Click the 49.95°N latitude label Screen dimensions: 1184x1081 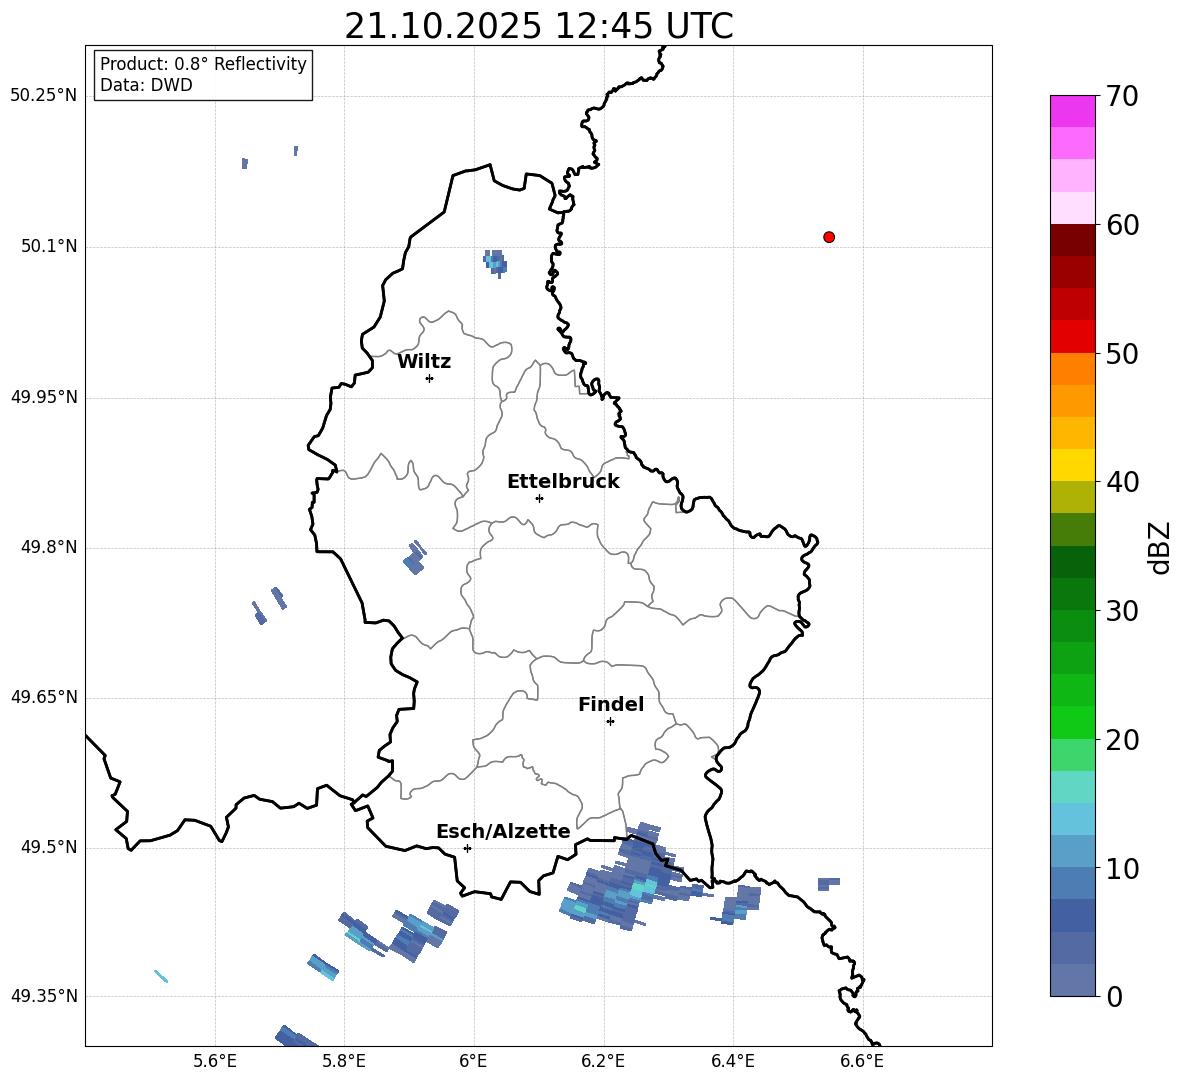[43, 396]
